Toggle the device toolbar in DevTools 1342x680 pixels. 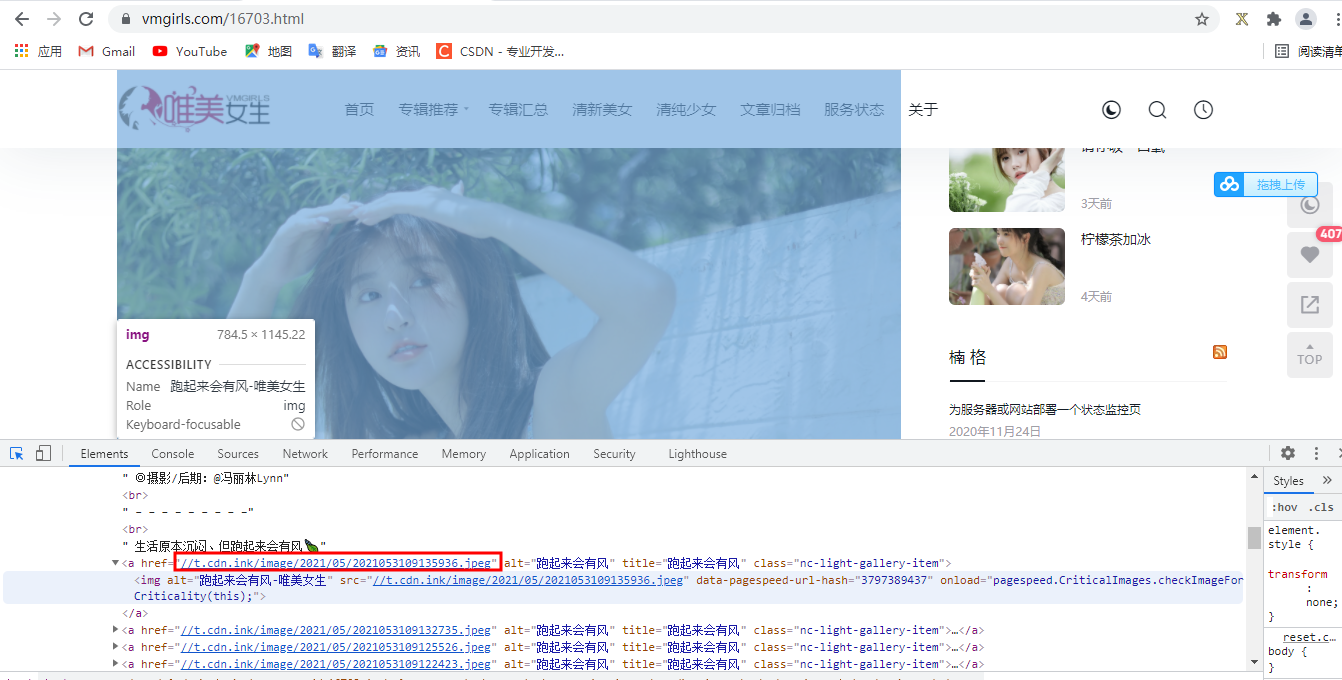click(x=43, y=453)
